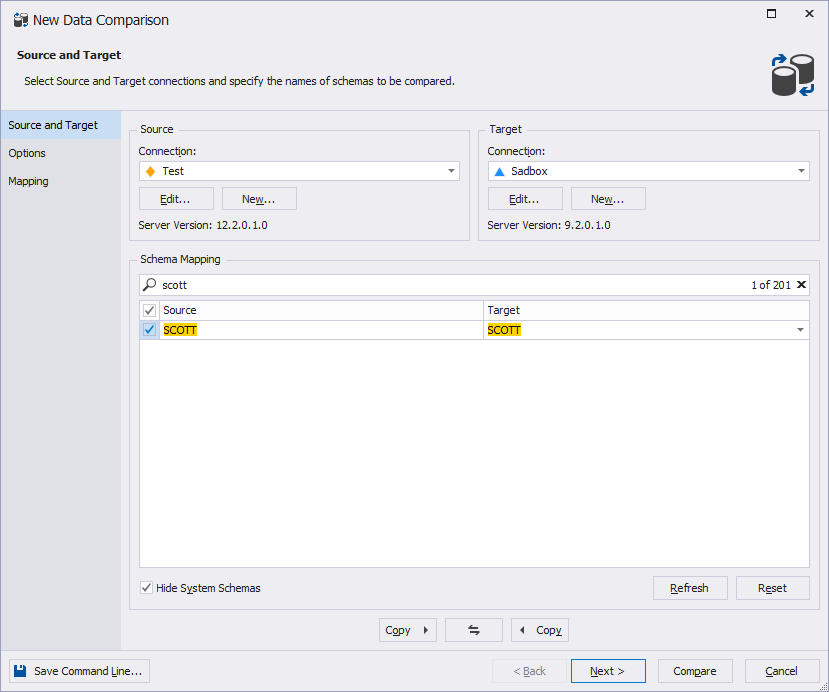This screenshot has width=829, height=692.
Task: Click the Save Command Line floppy disk icon
Action: tap(21, 671)
